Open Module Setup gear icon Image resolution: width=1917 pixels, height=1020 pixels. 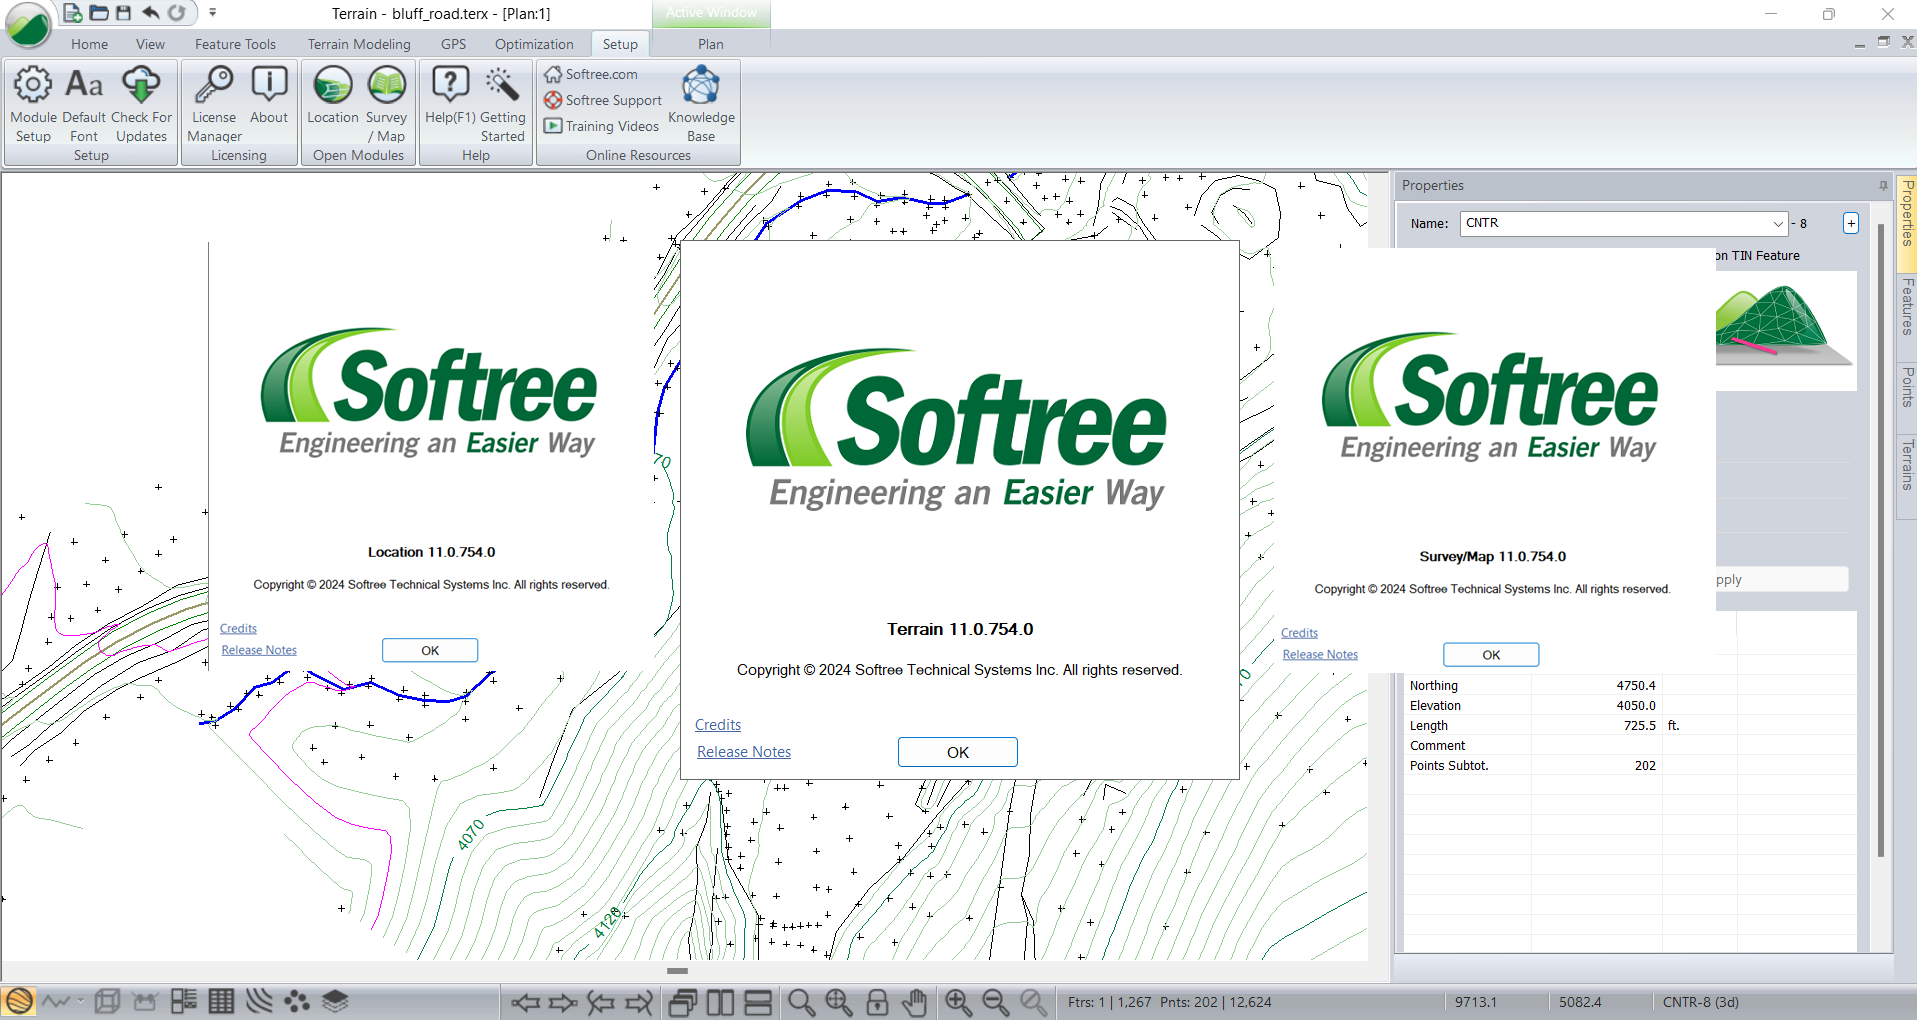coord(33,104)
